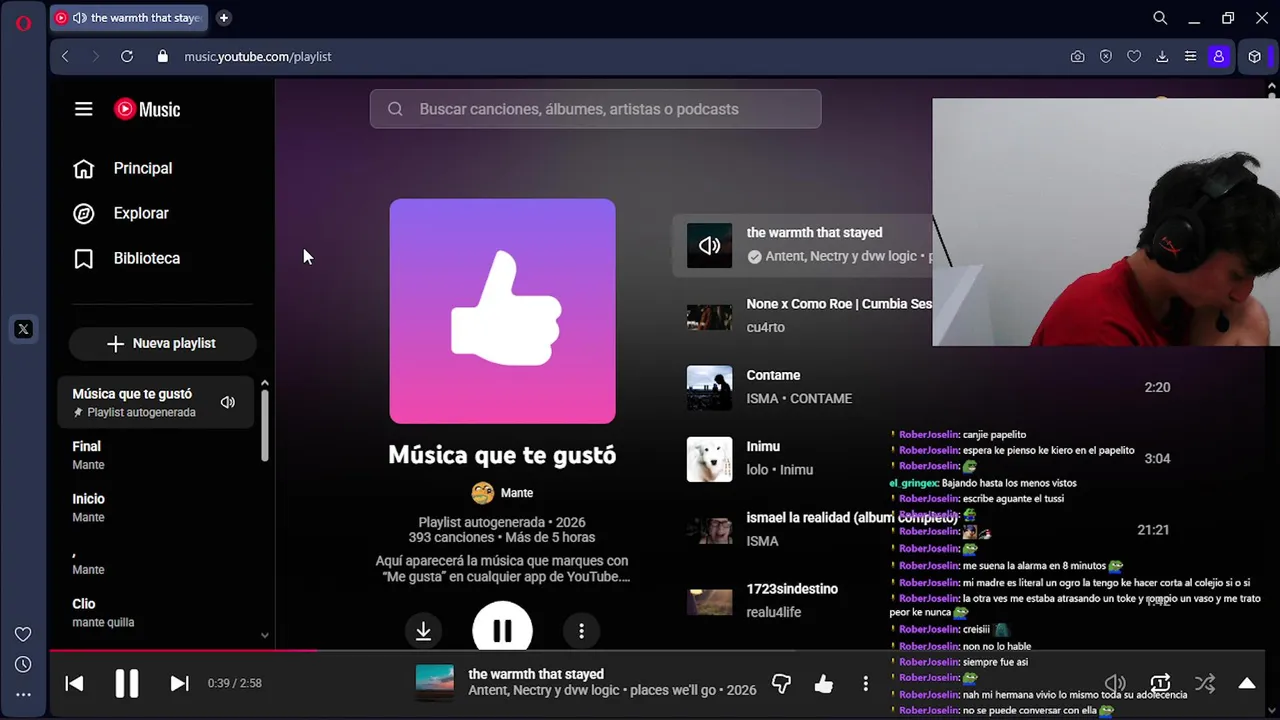Open the X Twitter sidebar panel
The height and width of the screenshot is (720, 1280).
coord(23,329)
